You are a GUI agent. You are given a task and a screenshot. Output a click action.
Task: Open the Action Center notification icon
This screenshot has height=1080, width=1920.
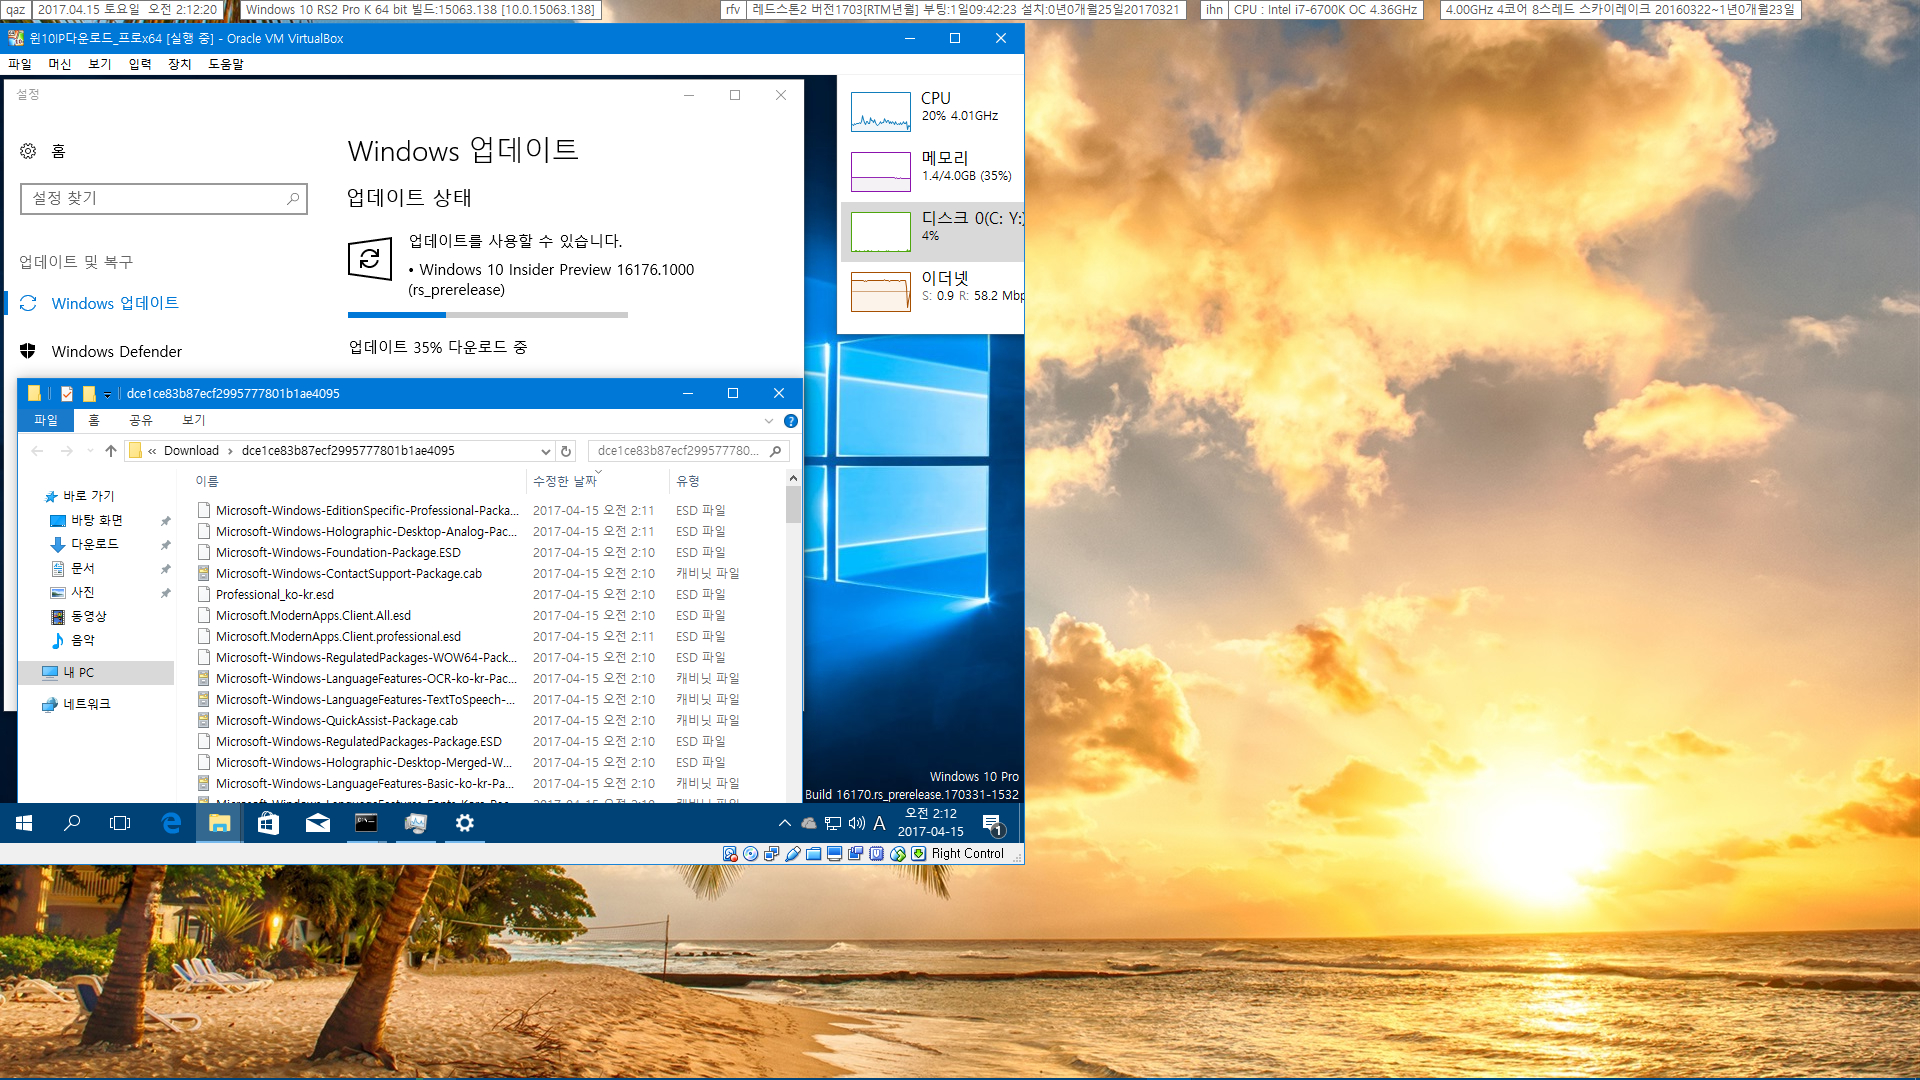992,824
